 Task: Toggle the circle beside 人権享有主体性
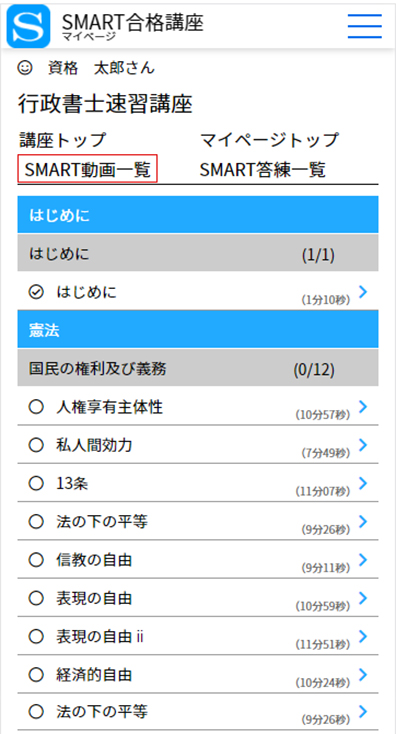tap(36, 408)
